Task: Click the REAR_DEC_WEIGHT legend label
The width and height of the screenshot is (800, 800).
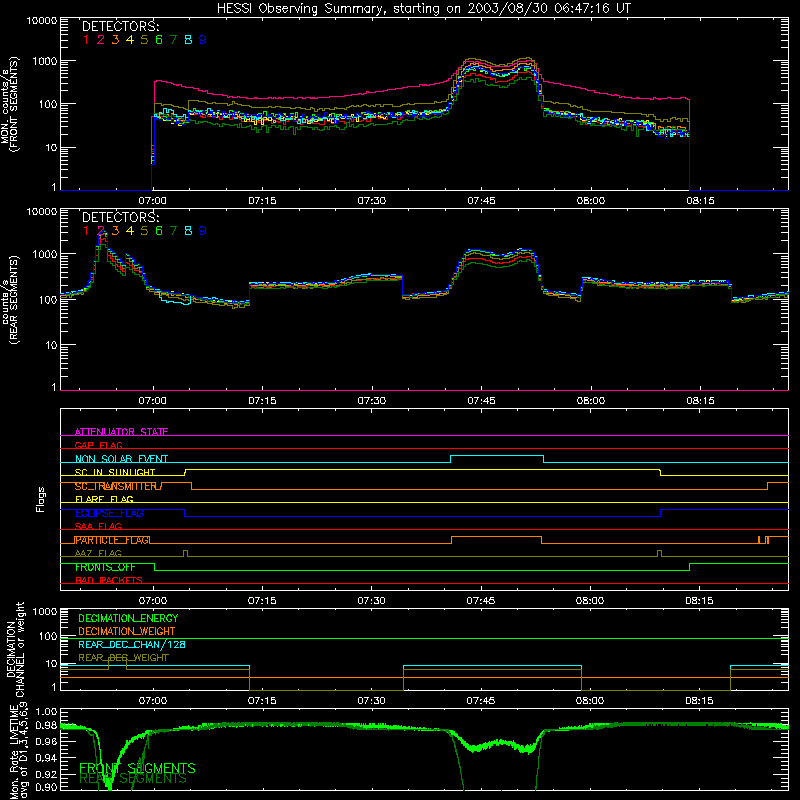Action: tap(123, 658)
